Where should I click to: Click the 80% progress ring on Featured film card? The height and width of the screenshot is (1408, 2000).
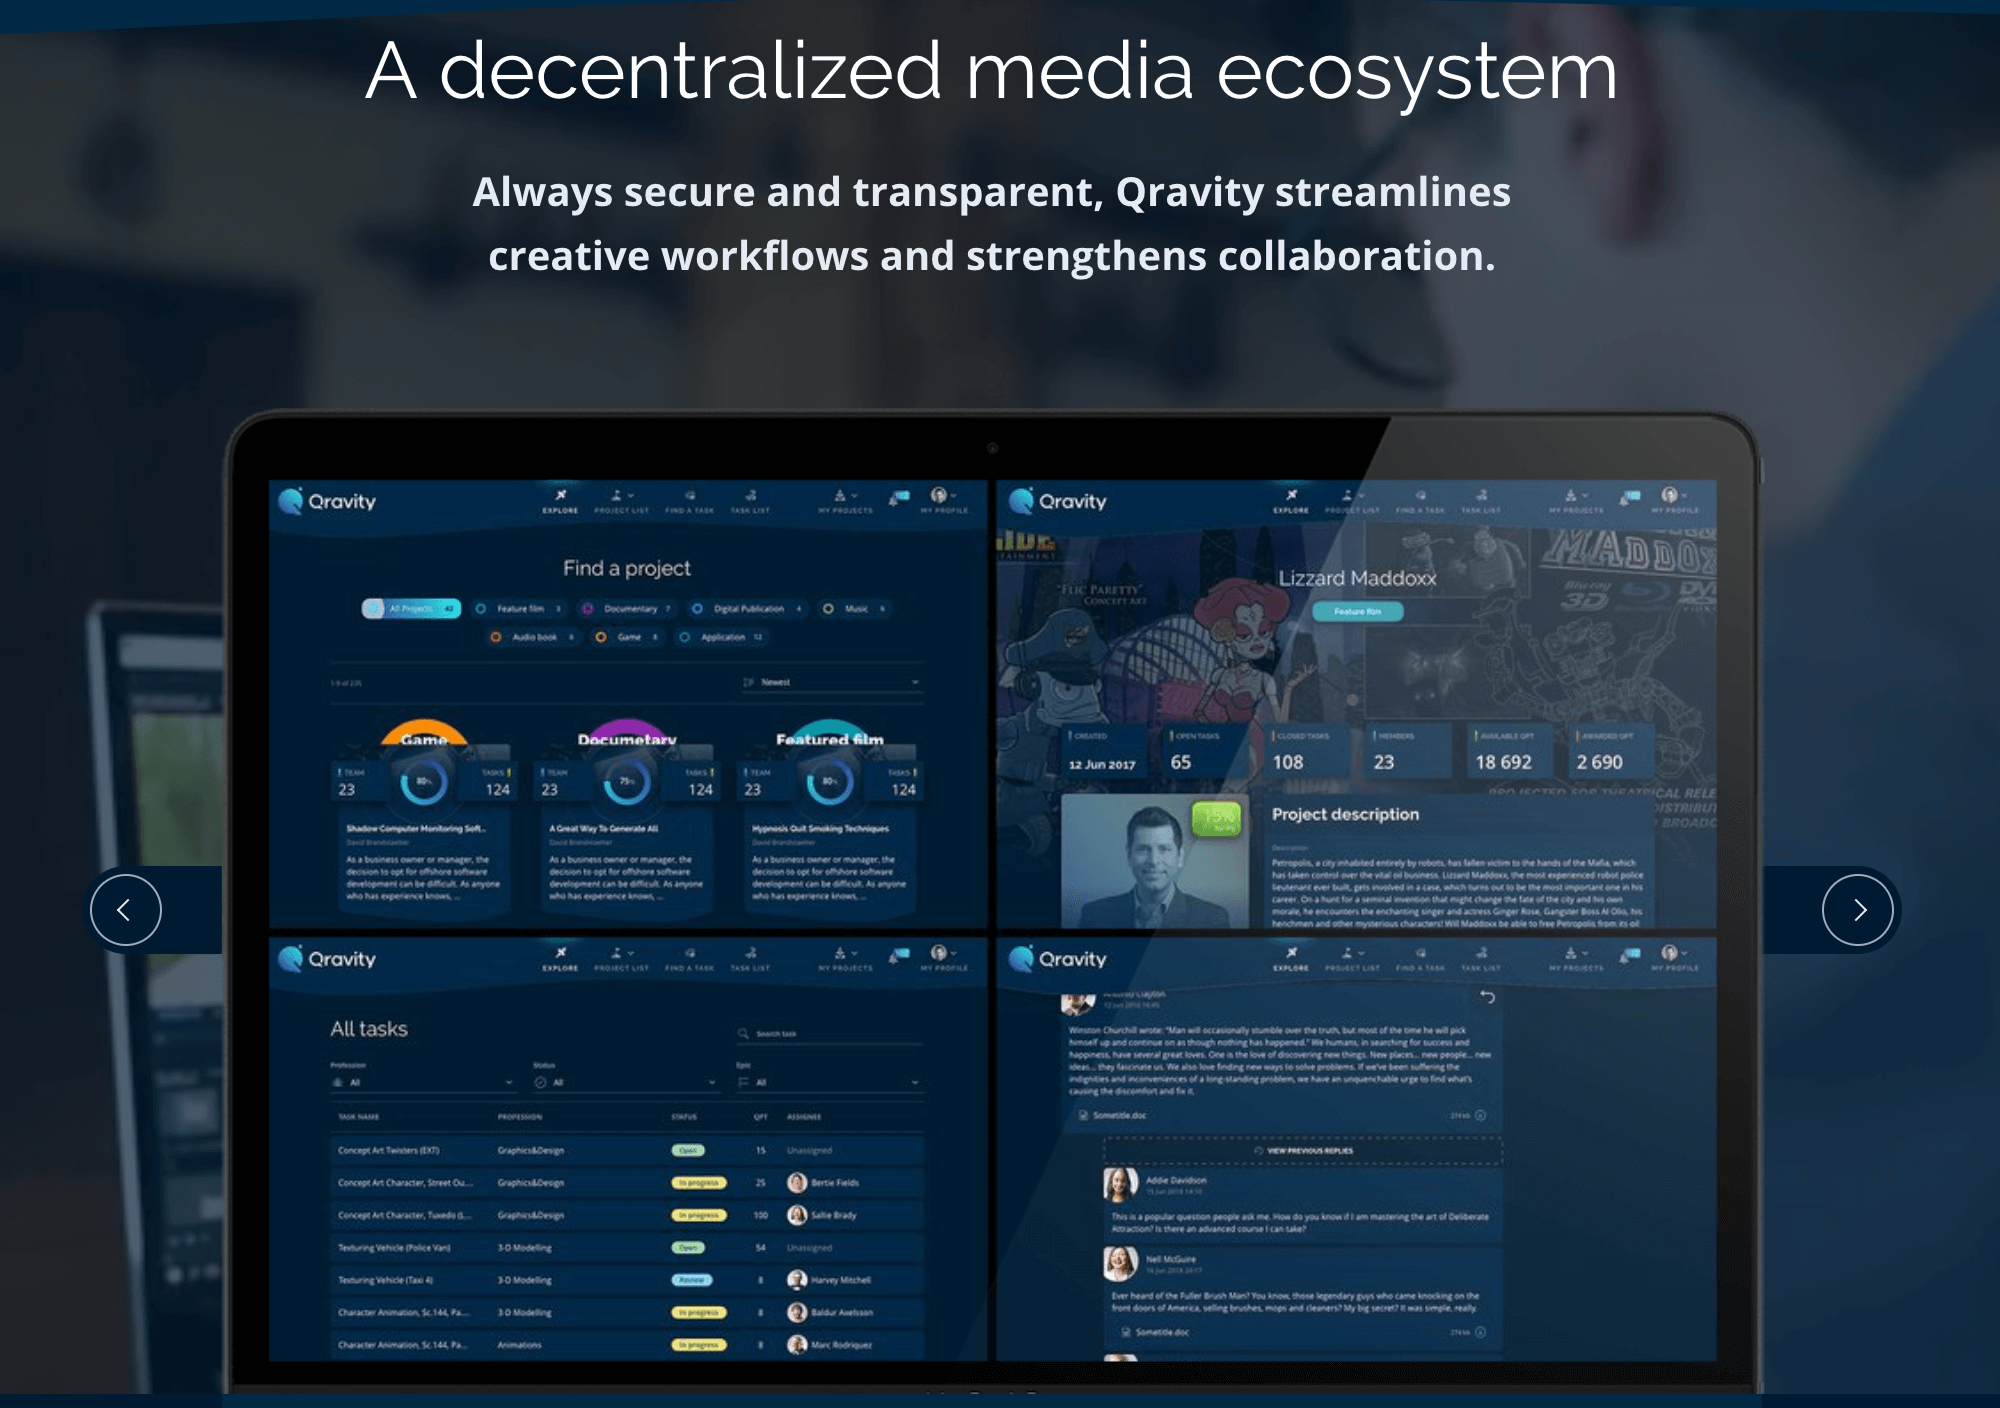click(829, 782)
